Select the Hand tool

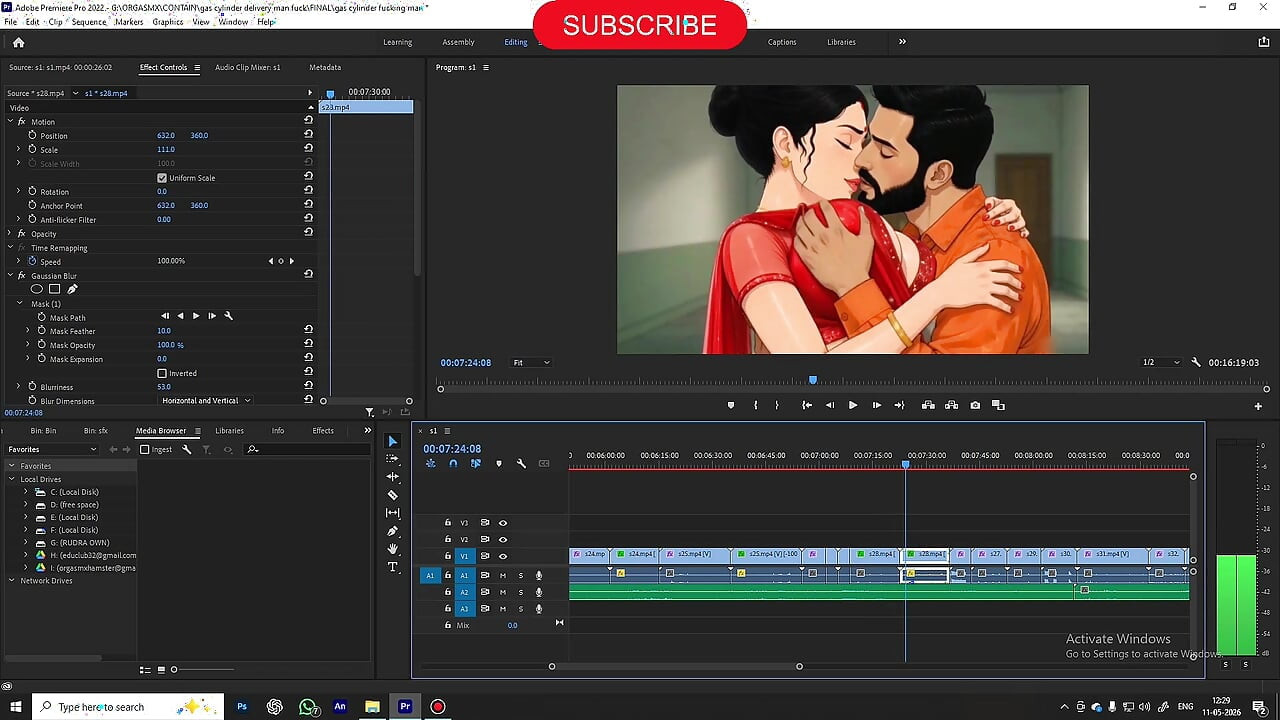pos(392,549)
